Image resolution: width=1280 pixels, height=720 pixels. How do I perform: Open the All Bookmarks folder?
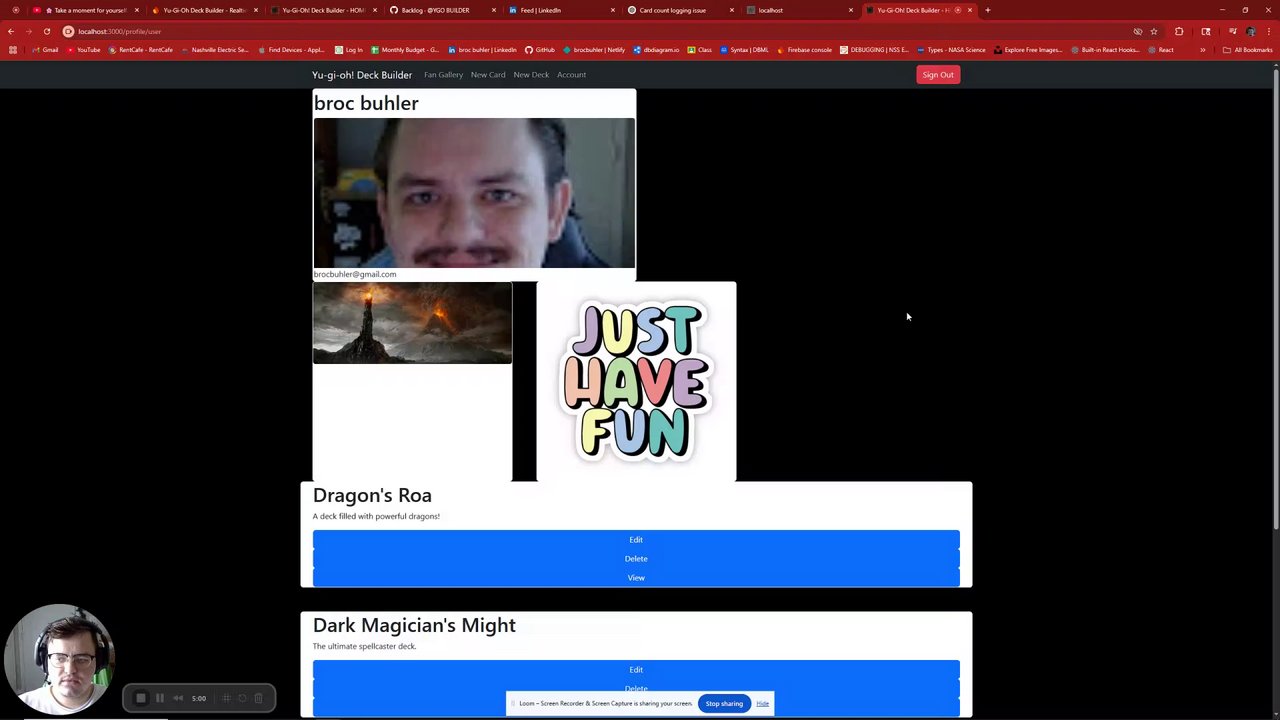[x=1248, y=50]
